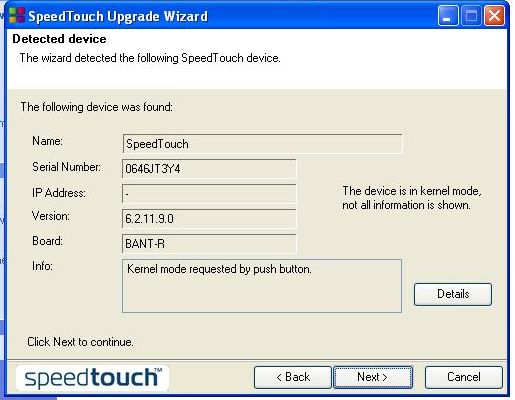Open device Details
This screenshot has width=515, height=400.
(453, 294)
